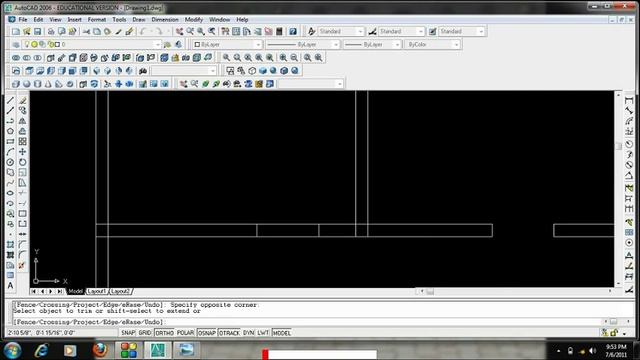Toggle ORTHO mode in status bar

tap(164, 333)
